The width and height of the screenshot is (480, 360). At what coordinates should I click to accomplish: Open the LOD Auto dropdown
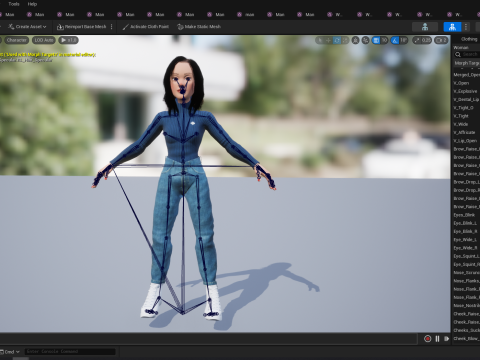pos(44,40)
